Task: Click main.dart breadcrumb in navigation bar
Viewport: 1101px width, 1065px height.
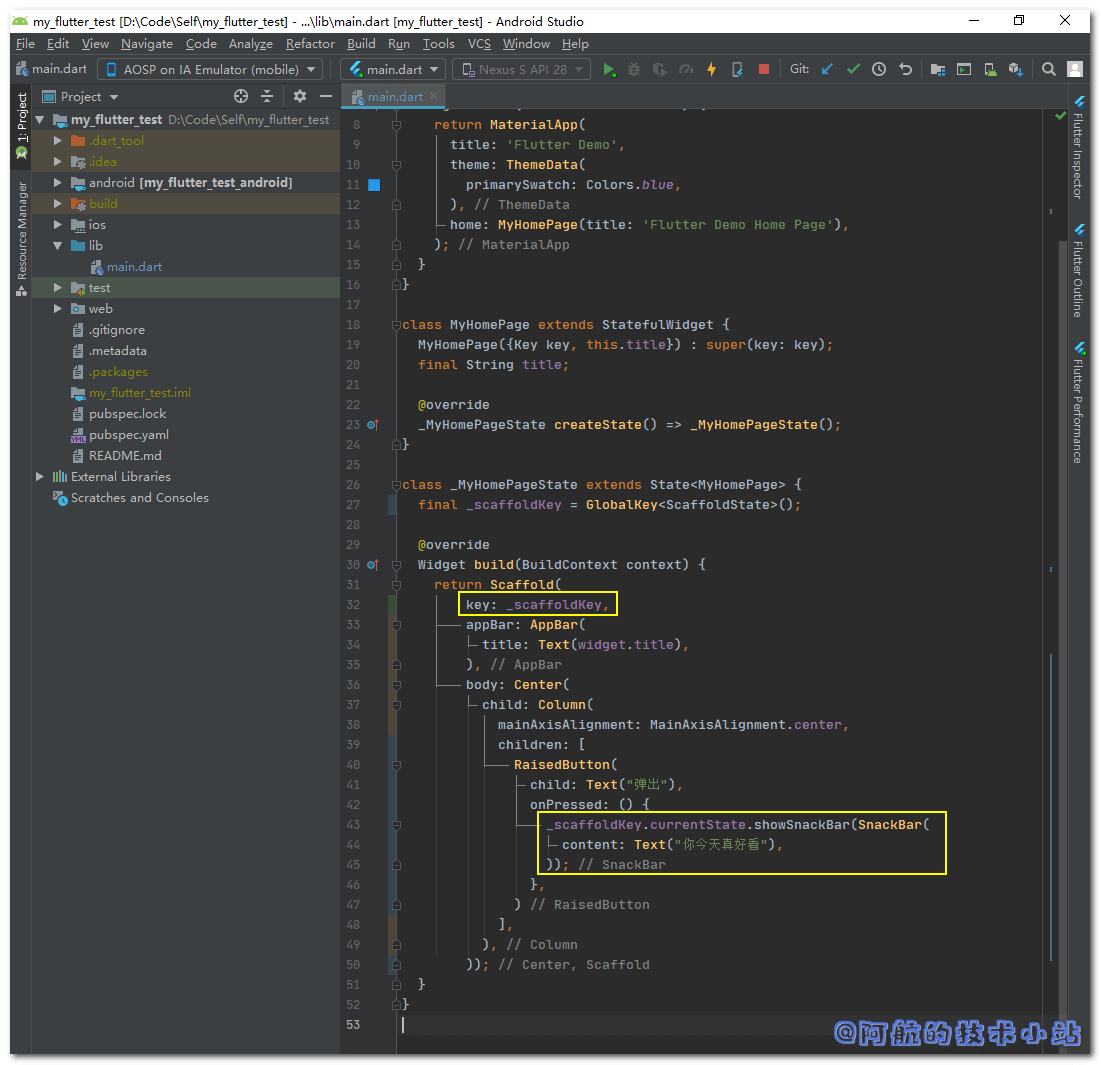Action: 51,69
